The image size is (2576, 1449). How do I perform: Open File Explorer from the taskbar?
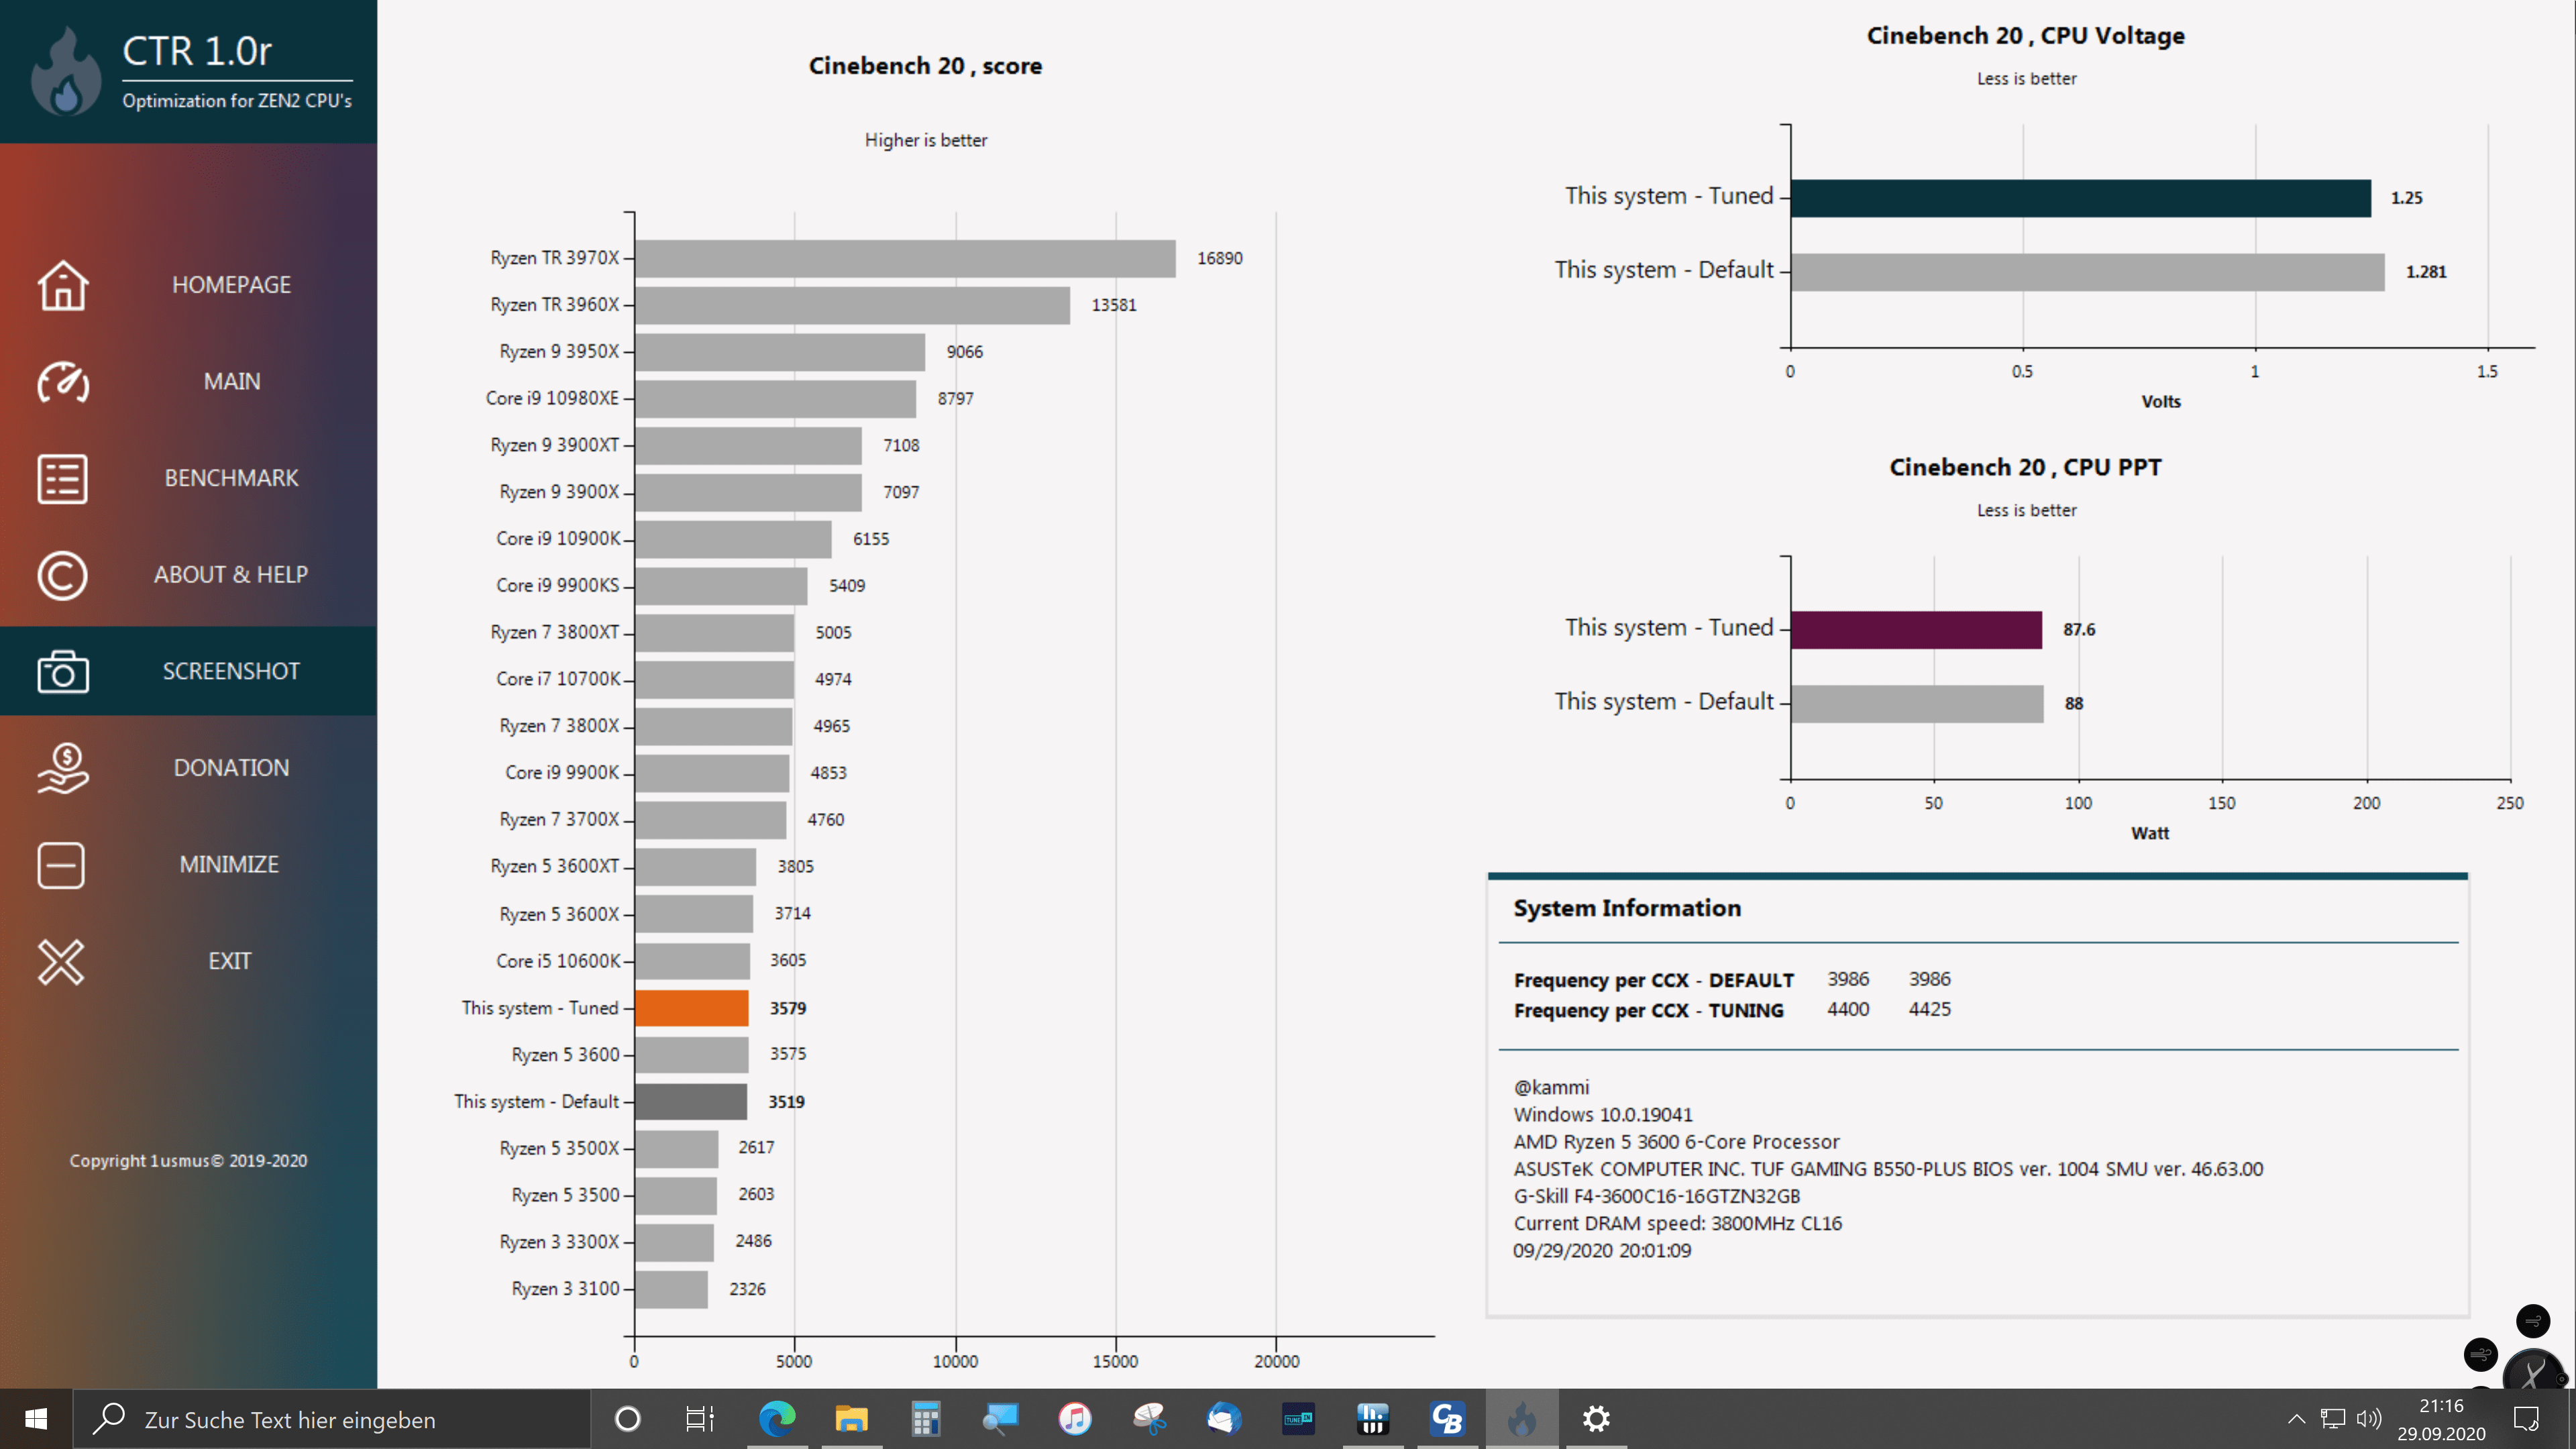click(x=851, y=1418)
